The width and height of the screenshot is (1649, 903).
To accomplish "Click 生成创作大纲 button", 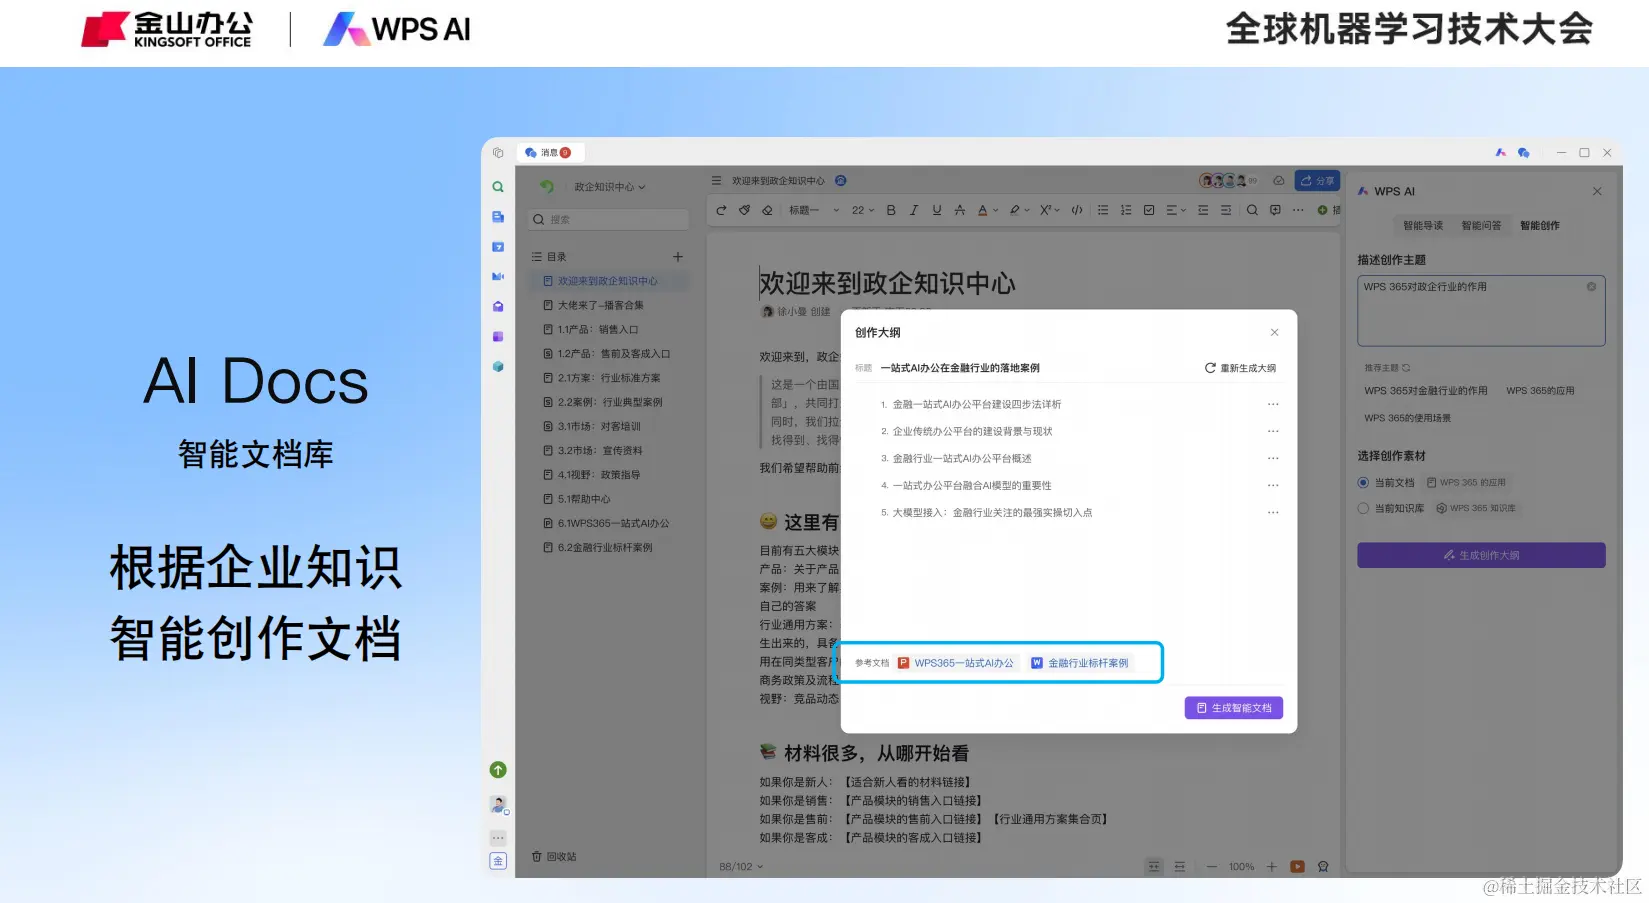I will (1481, 555).
